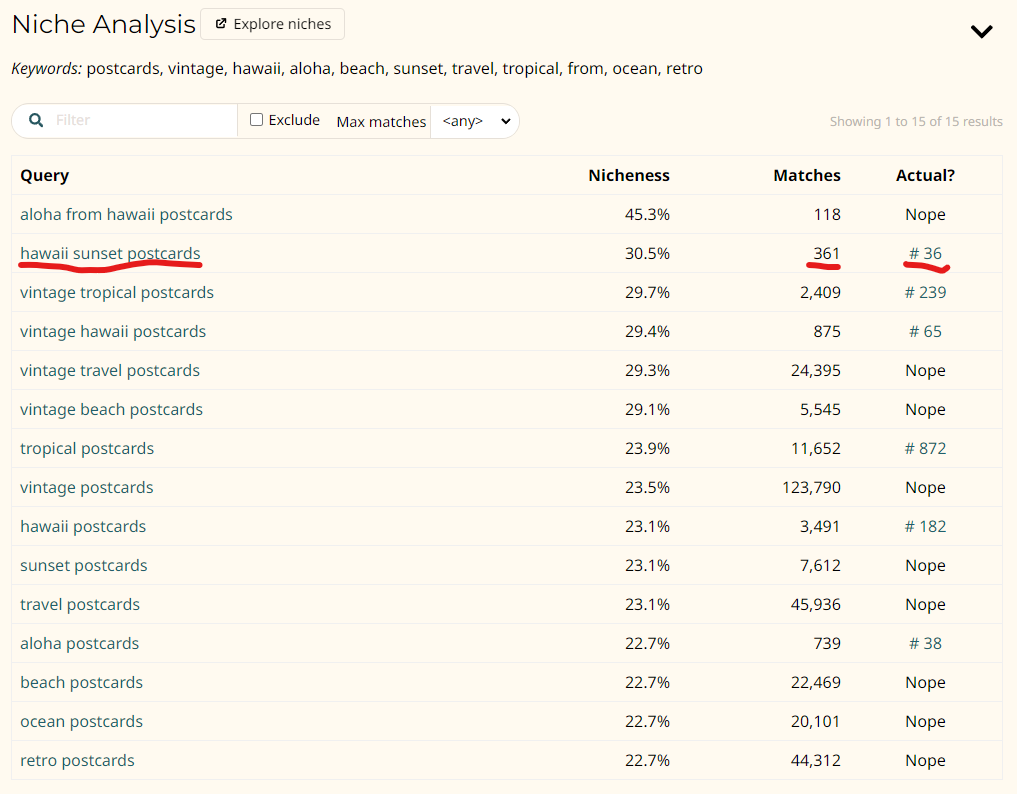Open the bare 'travel postcards' query link
Screen dimensions: 1017x794
click(80, 605)
